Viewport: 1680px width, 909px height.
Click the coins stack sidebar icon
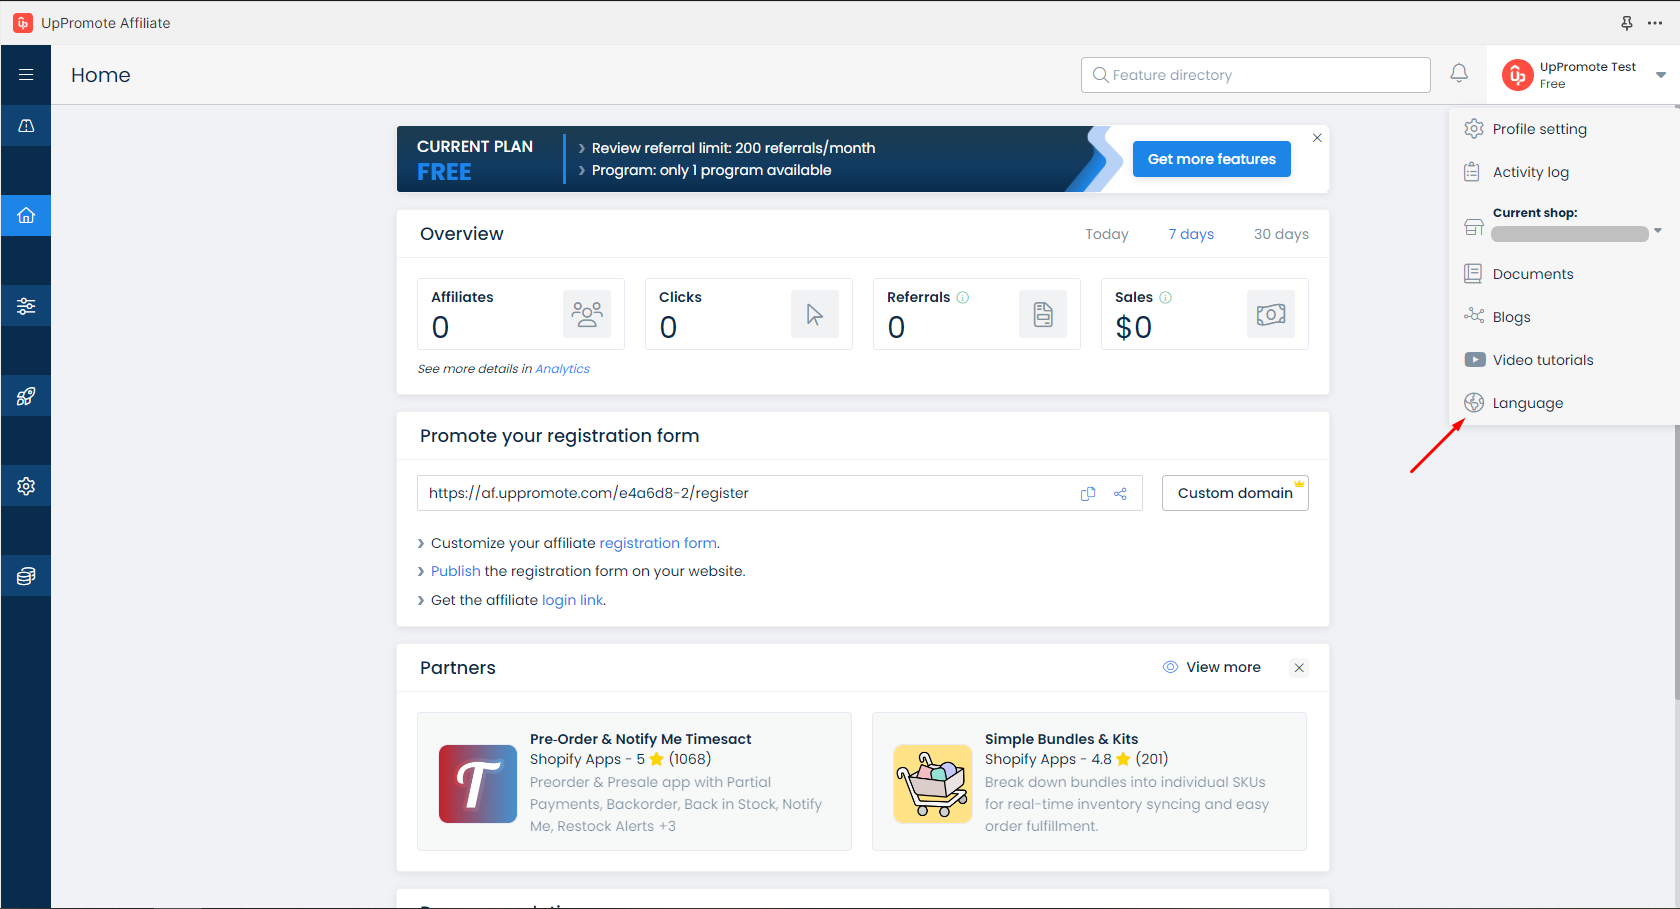[x=26, y=576]
